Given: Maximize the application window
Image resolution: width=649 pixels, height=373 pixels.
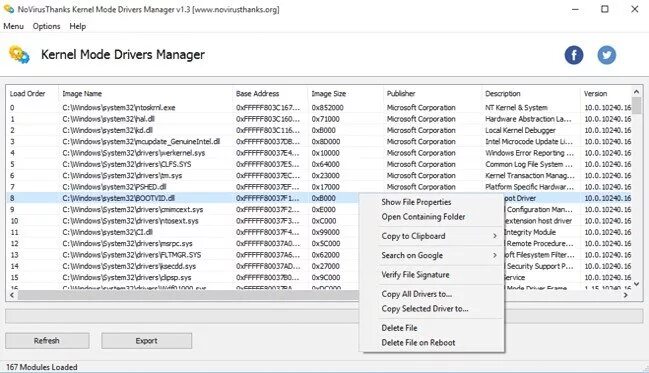Looking at the screenshot, I should point(605,9).
